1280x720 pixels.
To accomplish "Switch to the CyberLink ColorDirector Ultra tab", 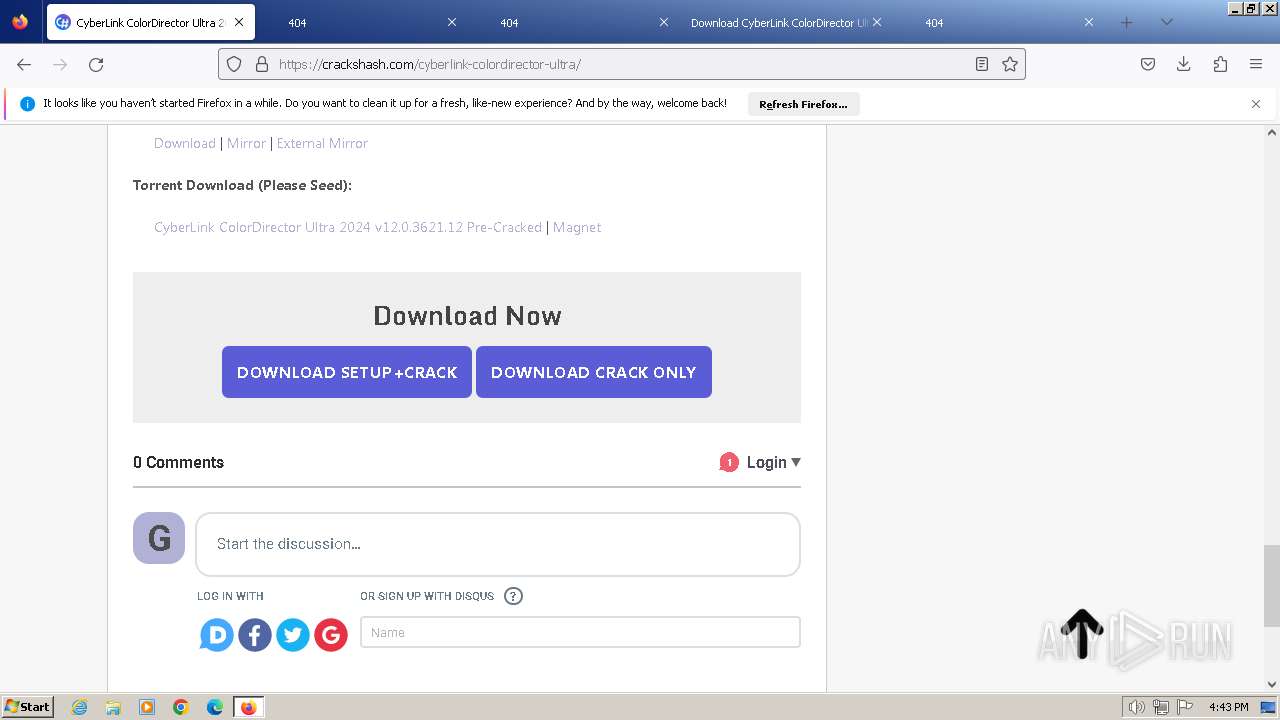I will tap(150, 22).
